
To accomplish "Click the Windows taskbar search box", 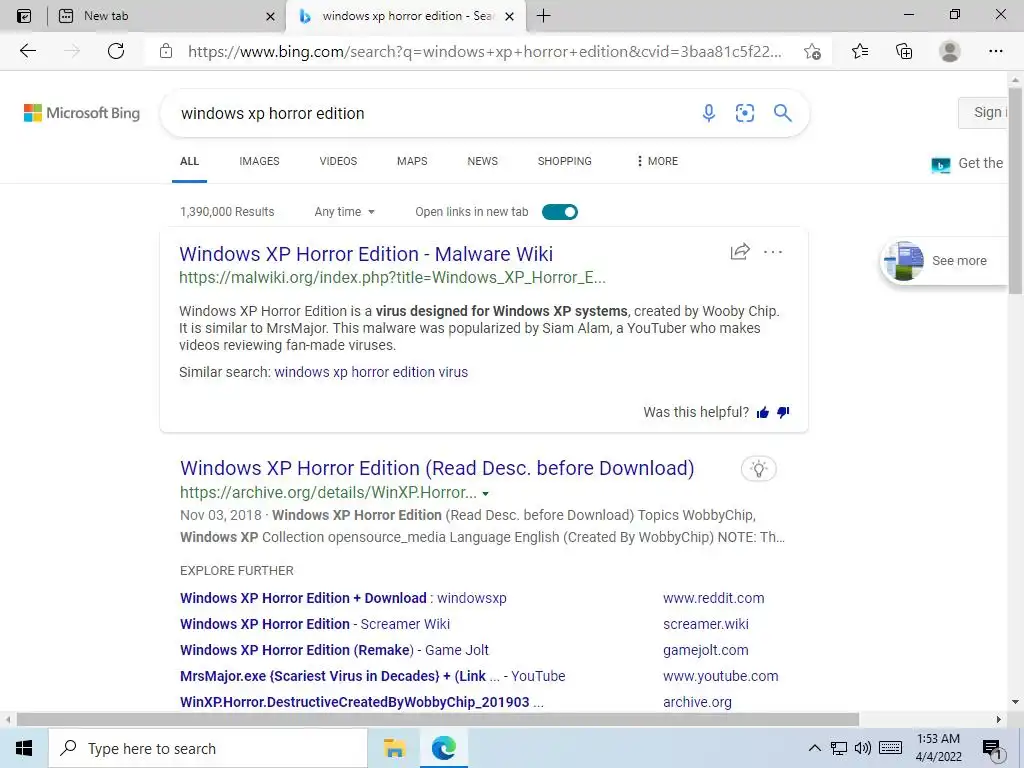I will tap(208, 748).
